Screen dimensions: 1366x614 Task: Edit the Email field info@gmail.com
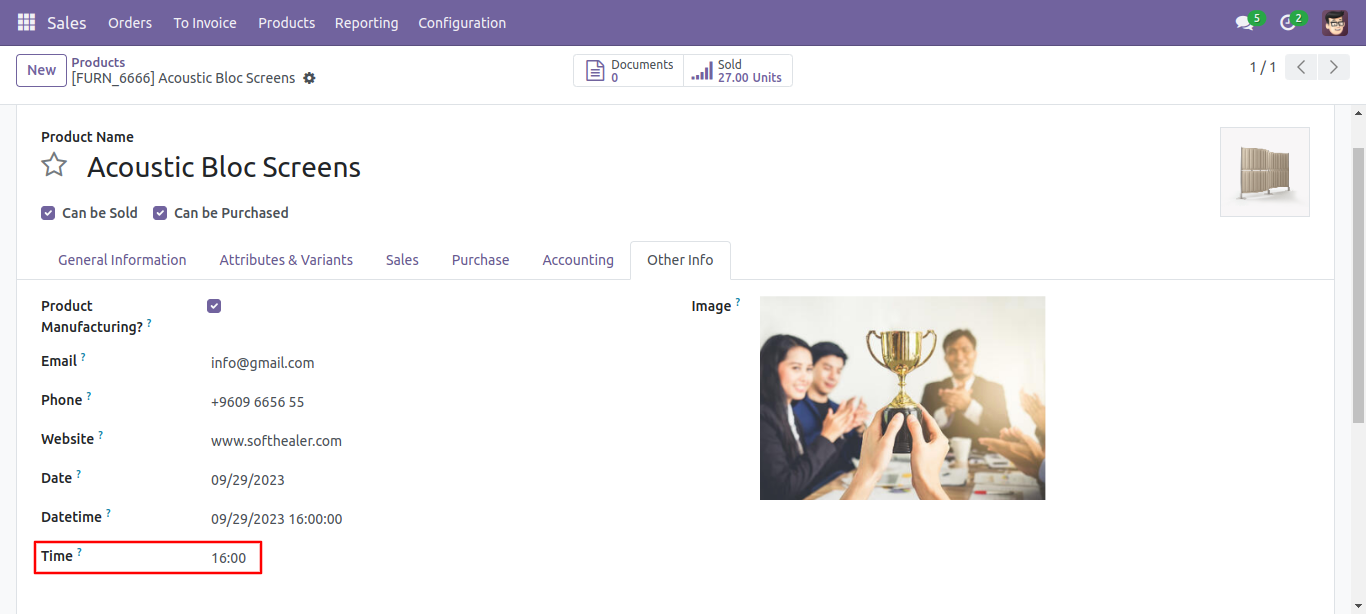coord(262,363)
